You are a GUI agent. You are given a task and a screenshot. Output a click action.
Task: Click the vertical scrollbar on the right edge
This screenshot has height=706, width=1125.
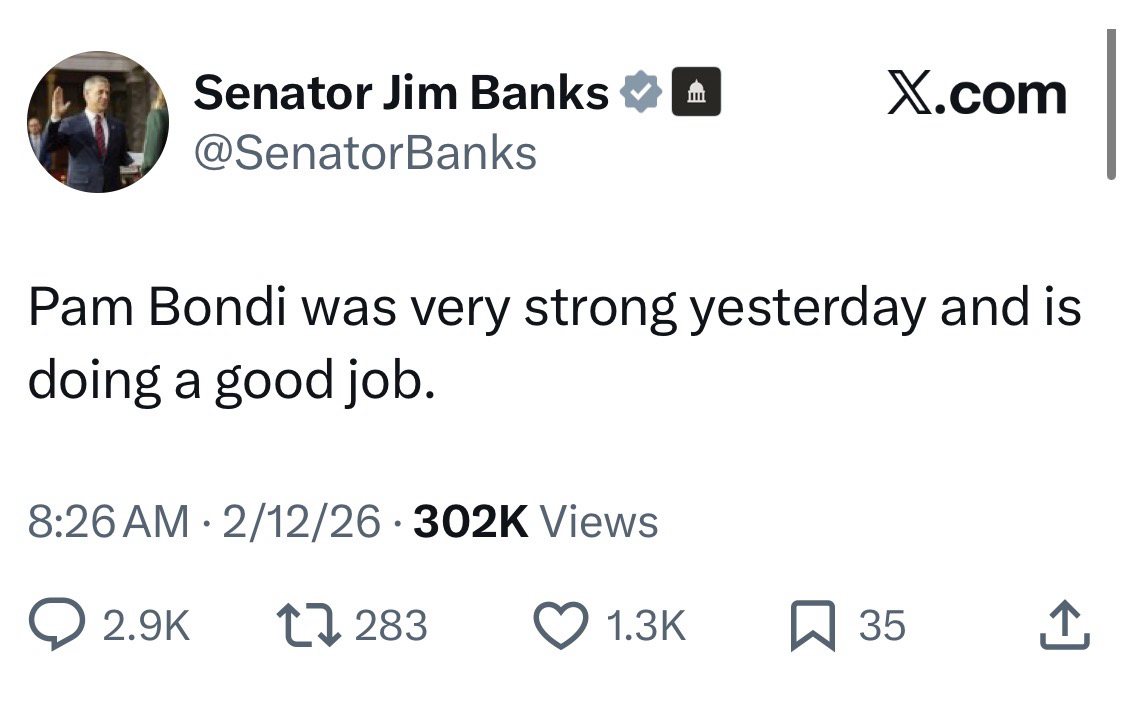(1111, 105)
